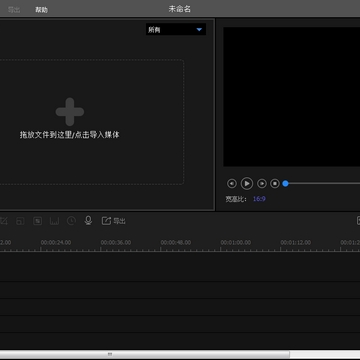Viewport: 360px width, 360px height.
Task: Click the zoom/resize frame icon in timeline toolbar
Action: (x=20, y=221)
